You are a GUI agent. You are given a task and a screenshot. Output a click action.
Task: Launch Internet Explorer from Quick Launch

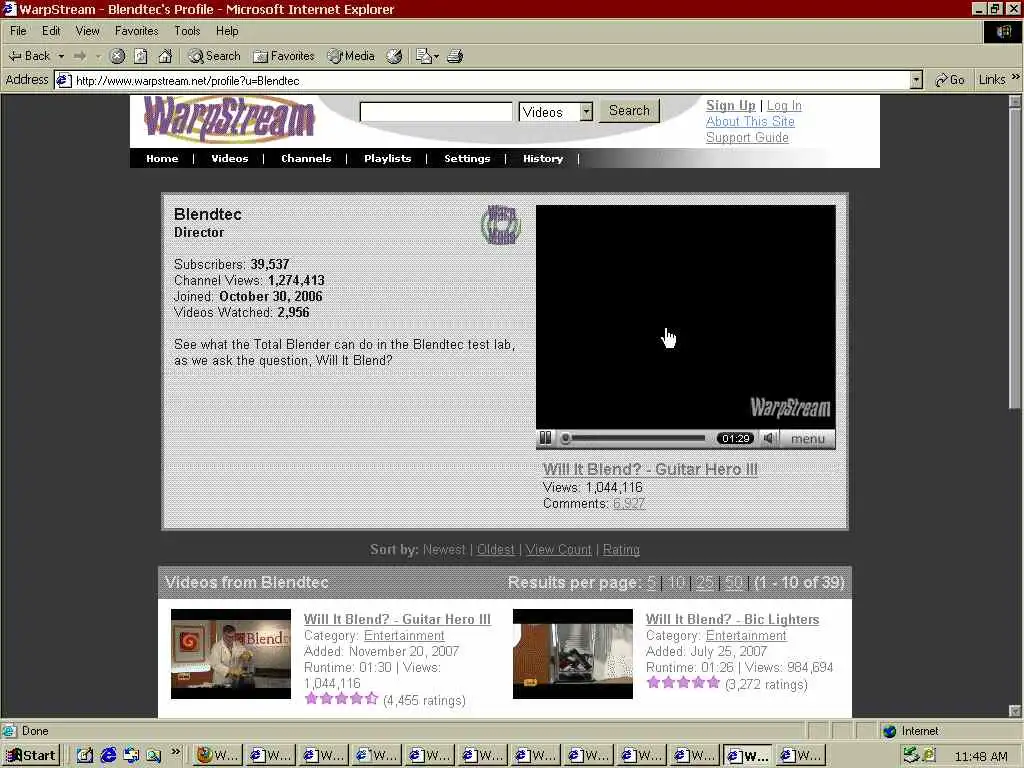[108, 756]
